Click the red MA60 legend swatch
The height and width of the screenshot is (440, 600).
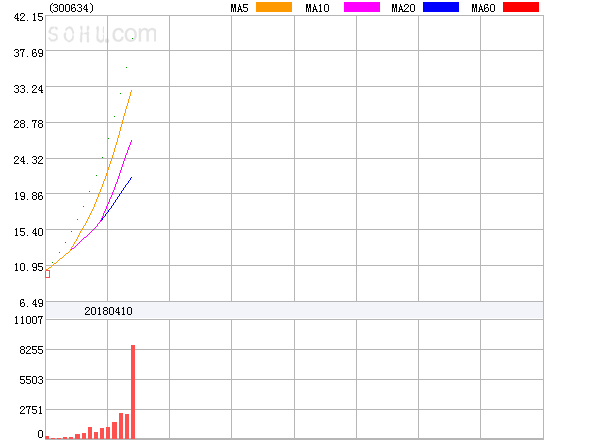521,7
